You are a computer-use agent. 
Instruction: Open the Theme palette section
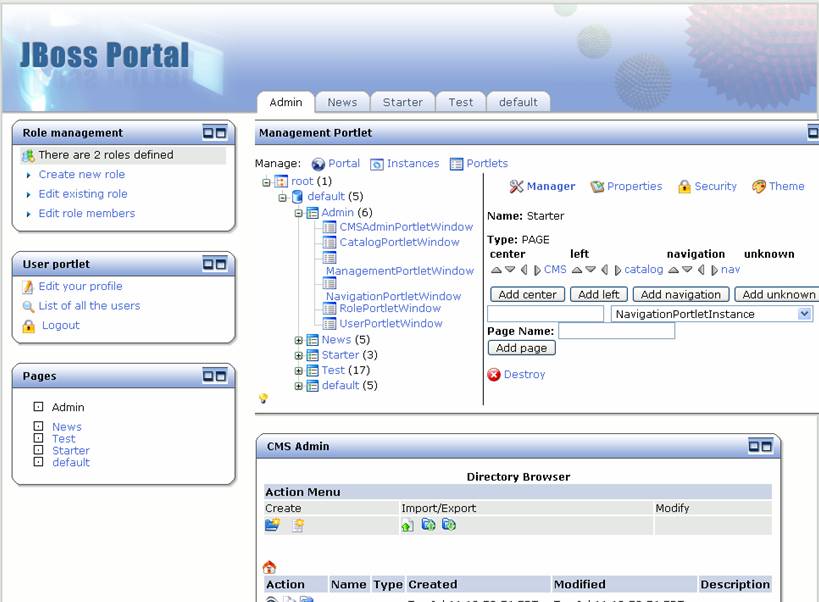[x=759, y=186]
